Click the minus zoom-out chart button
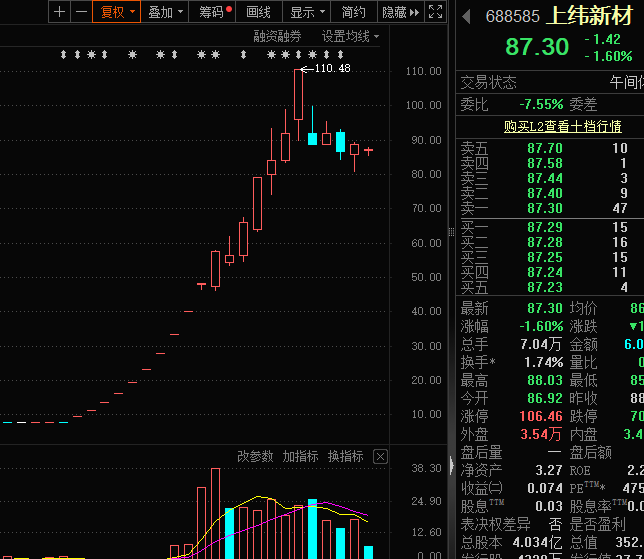The height and width of the screenshot is (559, 644). point(81,12)
